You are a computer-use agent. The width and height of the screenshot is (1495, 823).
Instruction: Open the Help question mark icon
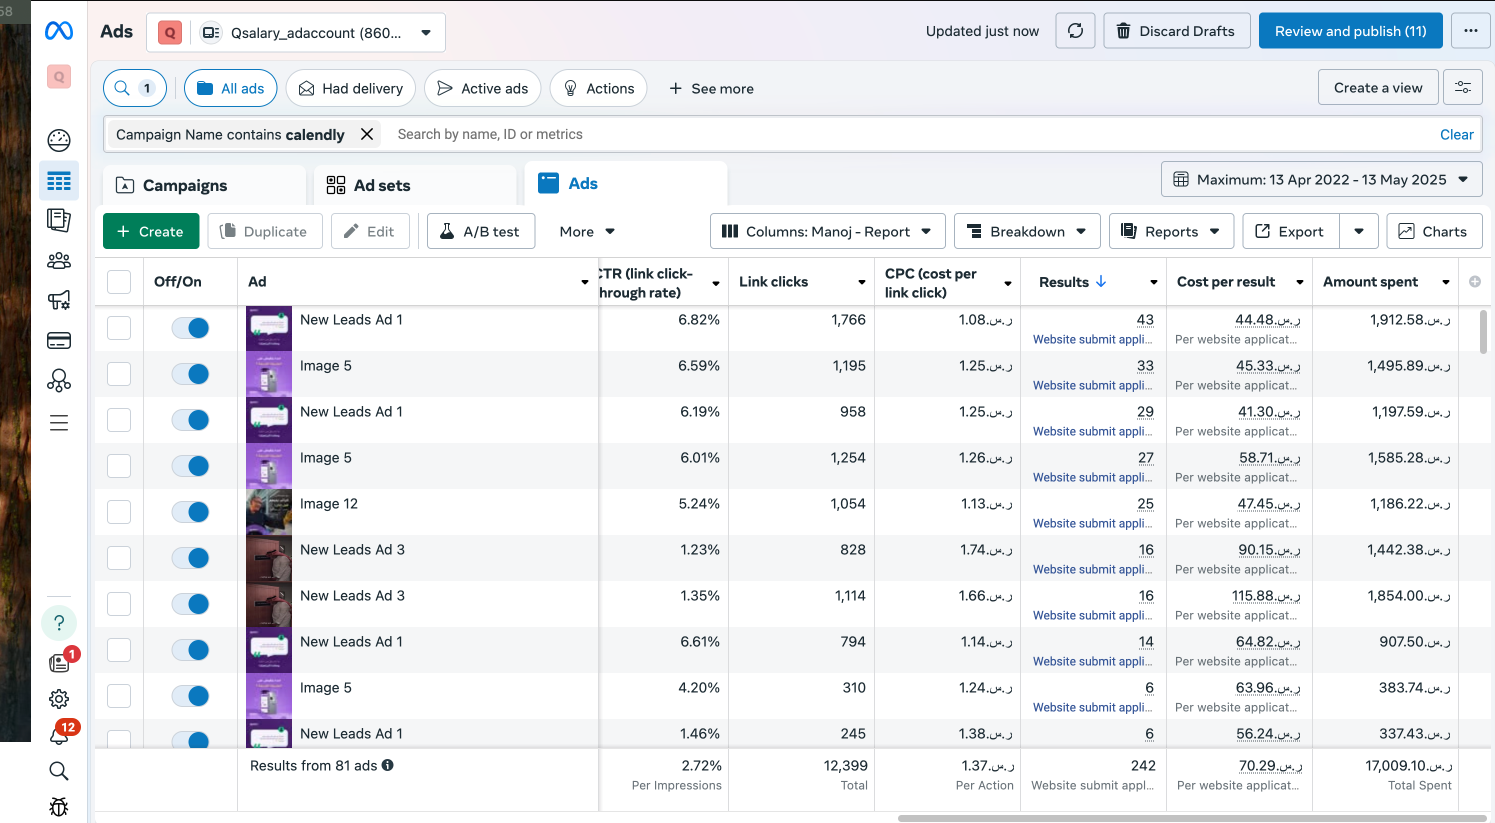pos(59,623)
